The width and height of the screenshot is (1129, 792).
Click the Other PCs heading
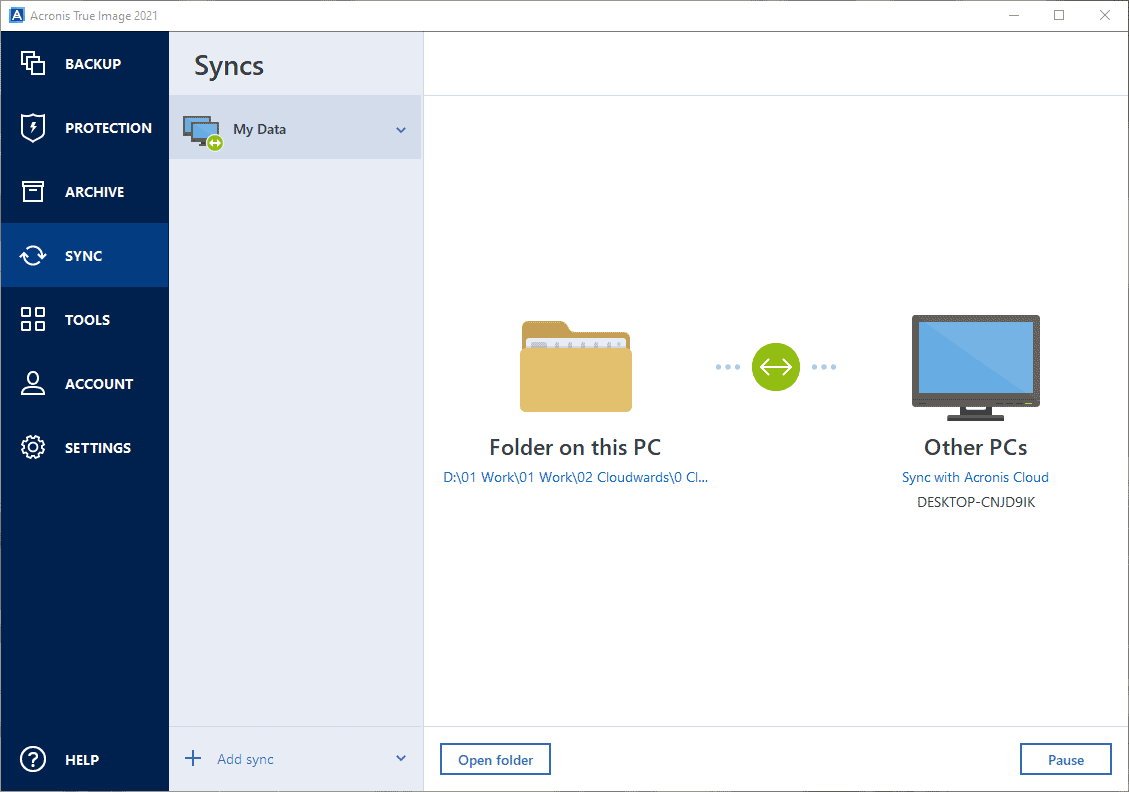point(976,447)
